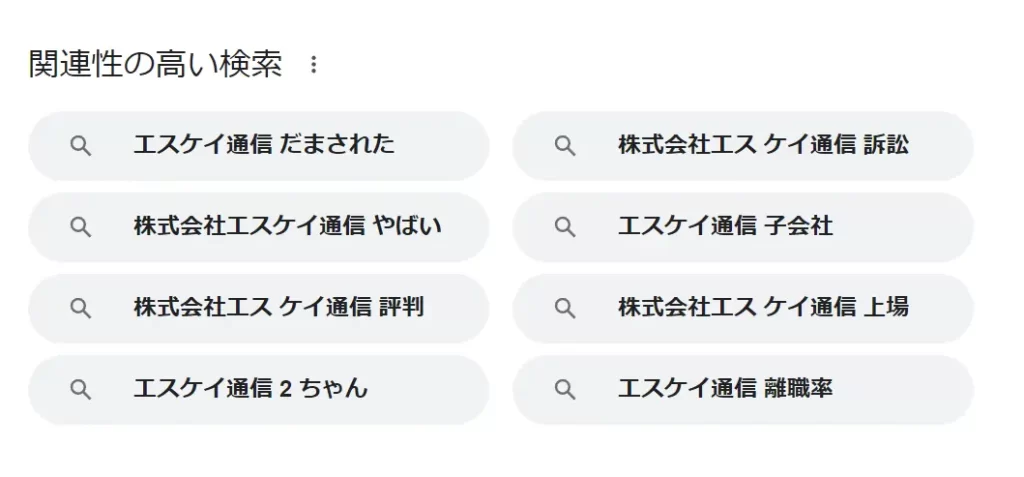1024x477 pixels.
Task: Search for エスケイ通信 だまされた
Action: (264, 145)
